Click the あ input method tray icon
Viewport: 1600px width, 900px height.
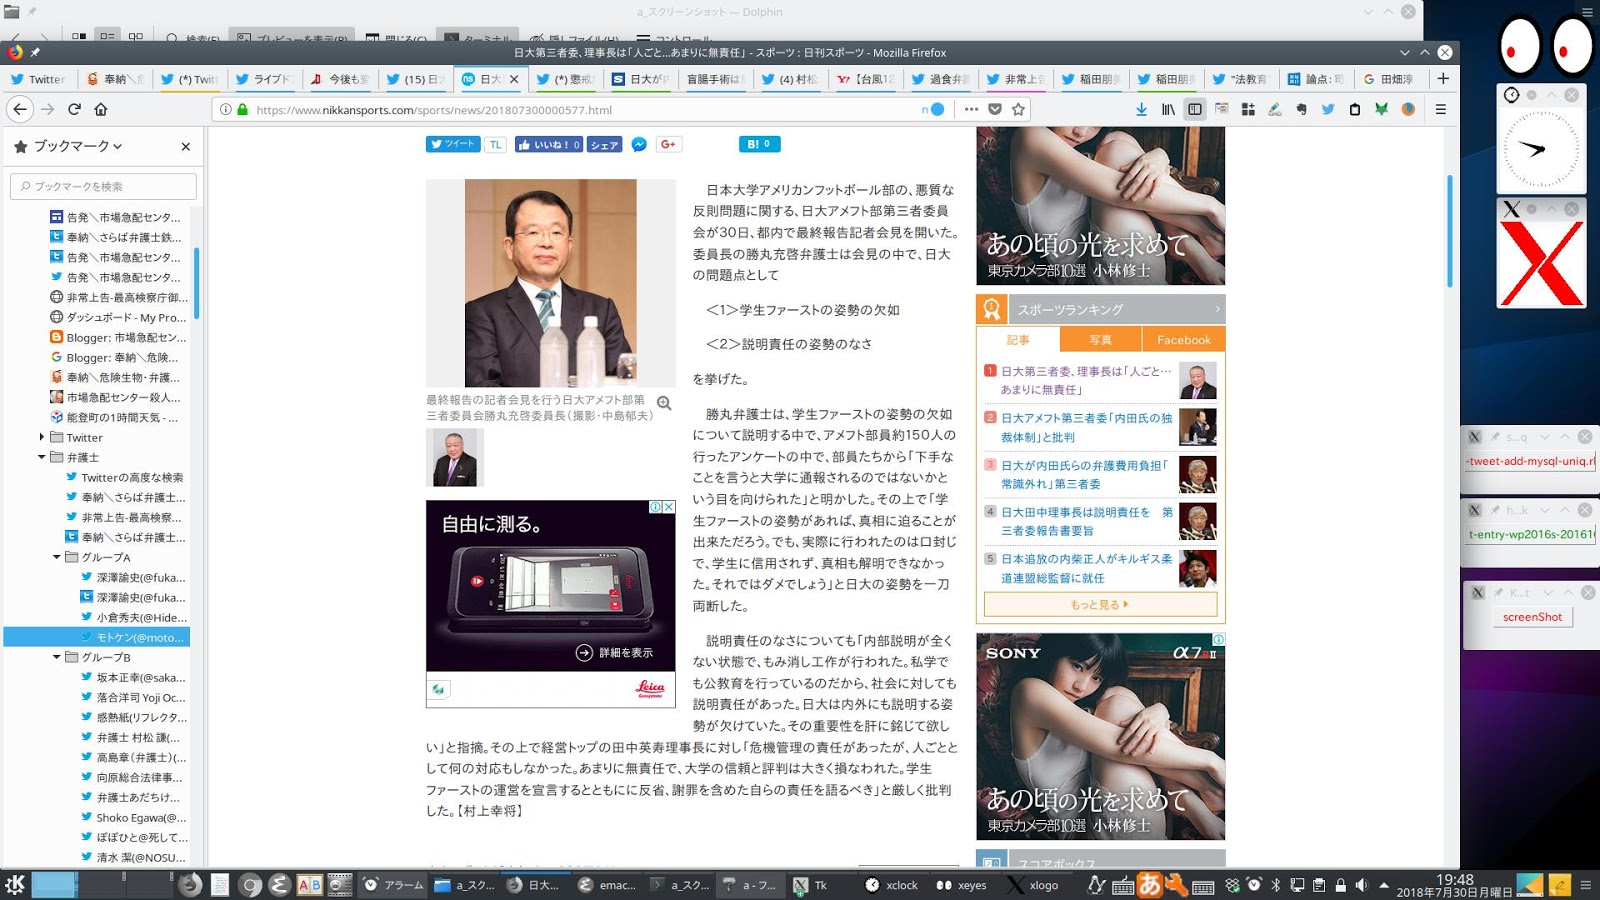[1149, 885]
